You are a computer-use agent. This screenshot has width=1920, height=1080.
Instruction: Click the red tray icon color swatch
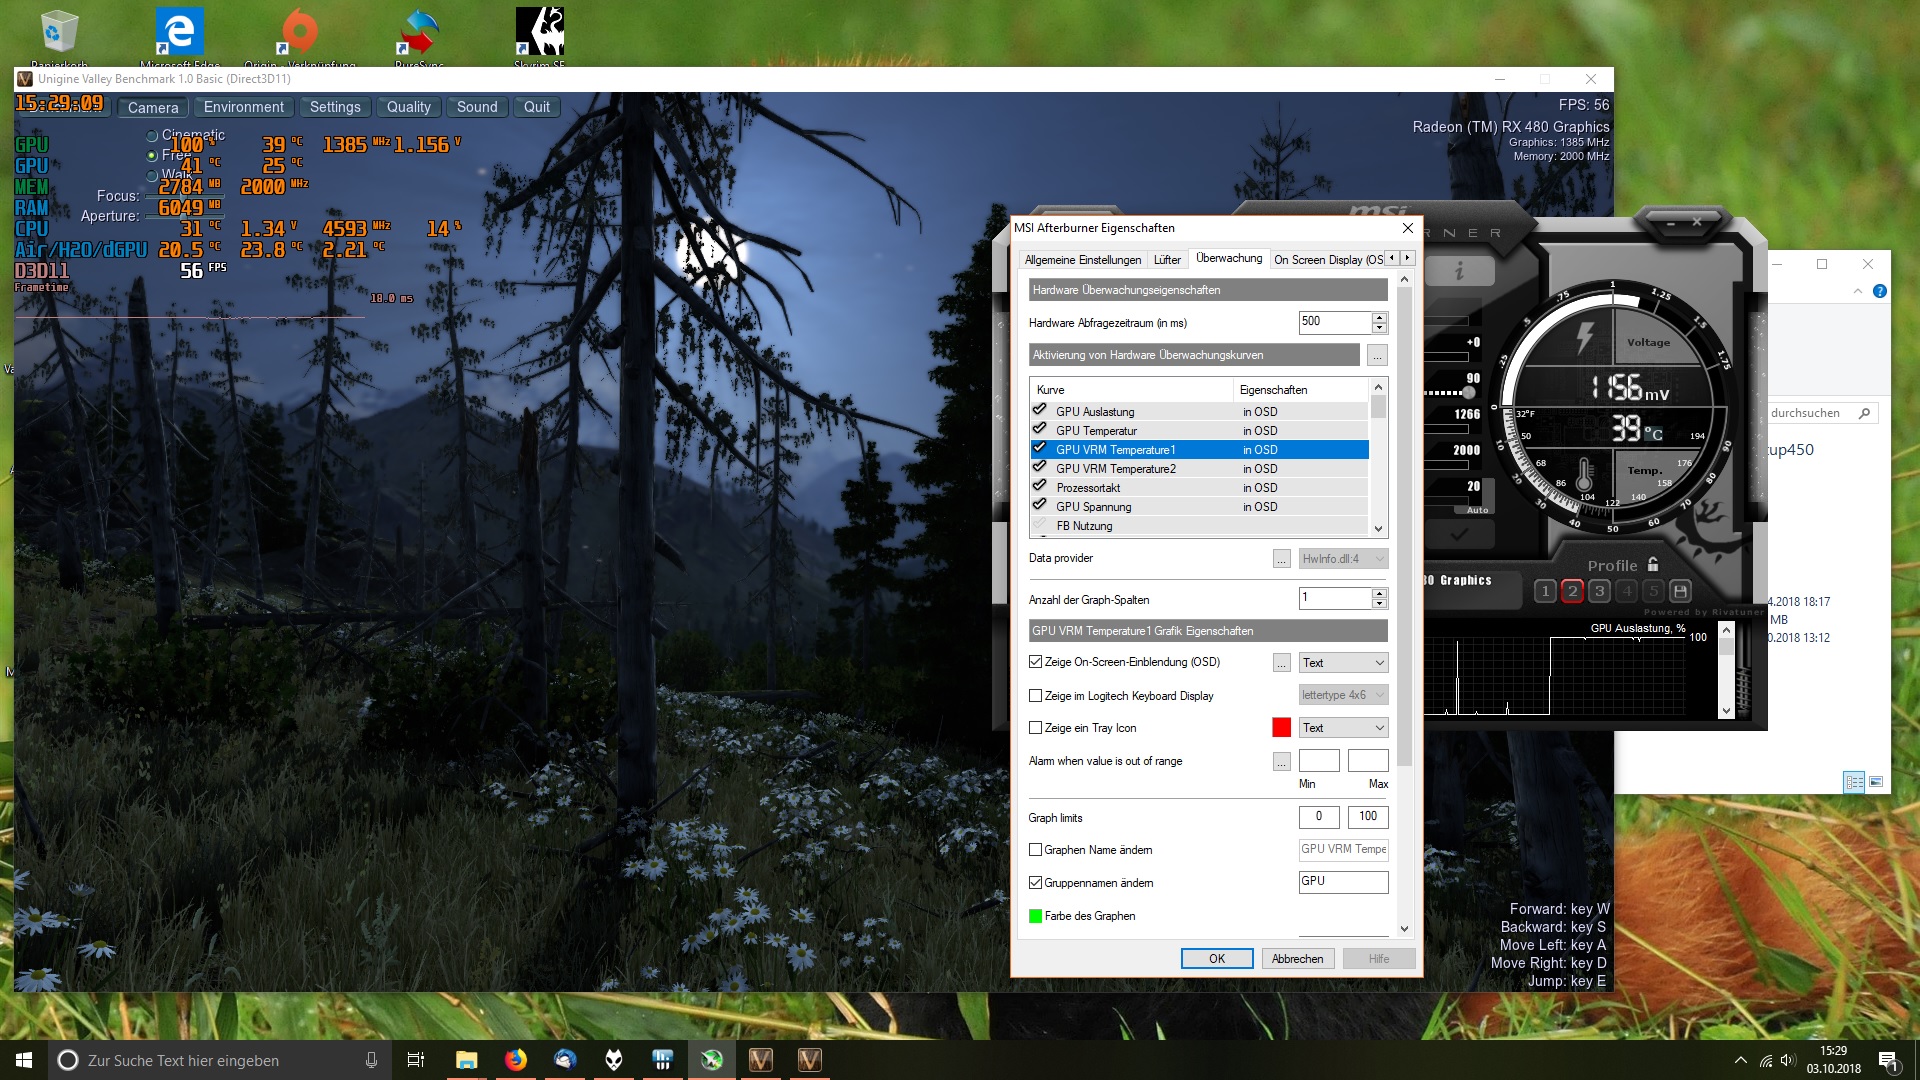[1281, 728]
